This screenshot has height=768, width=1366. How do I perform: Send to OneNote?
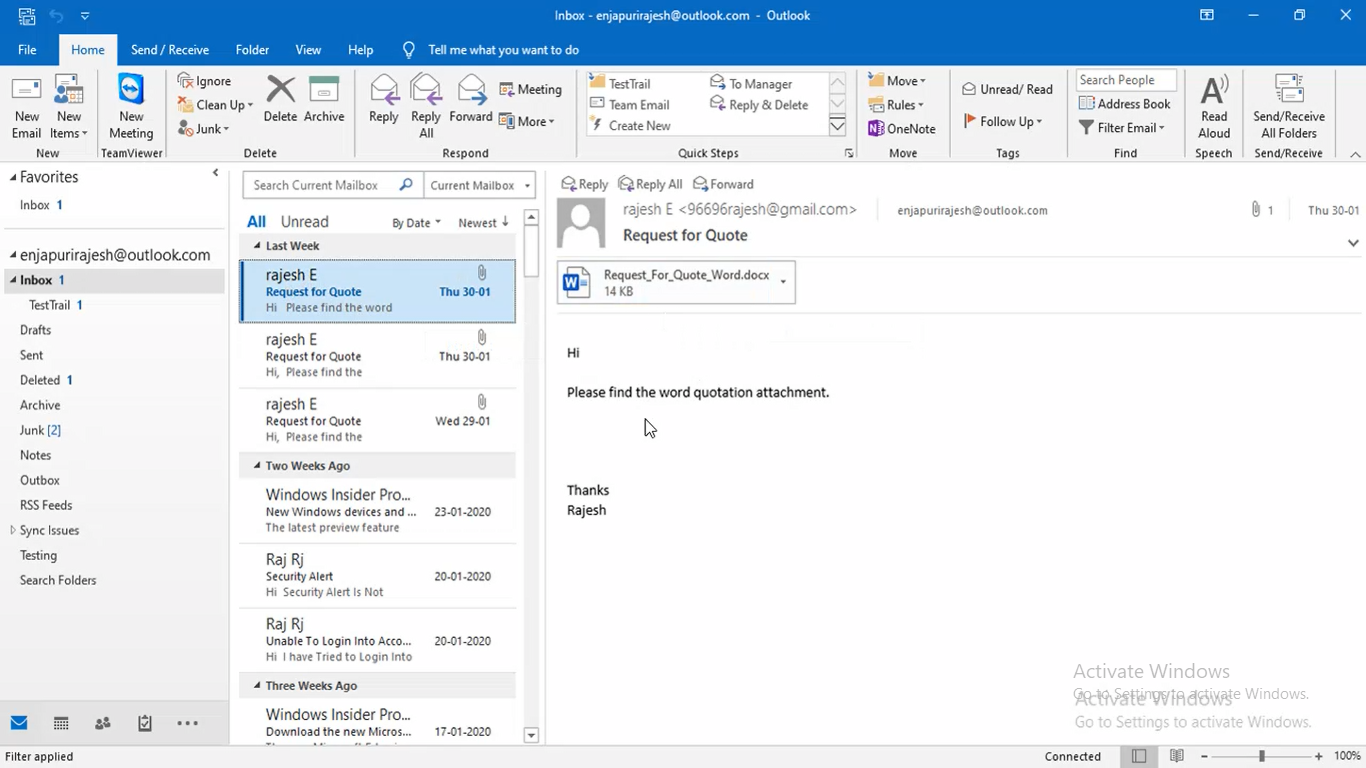click(x=901, y=129)
